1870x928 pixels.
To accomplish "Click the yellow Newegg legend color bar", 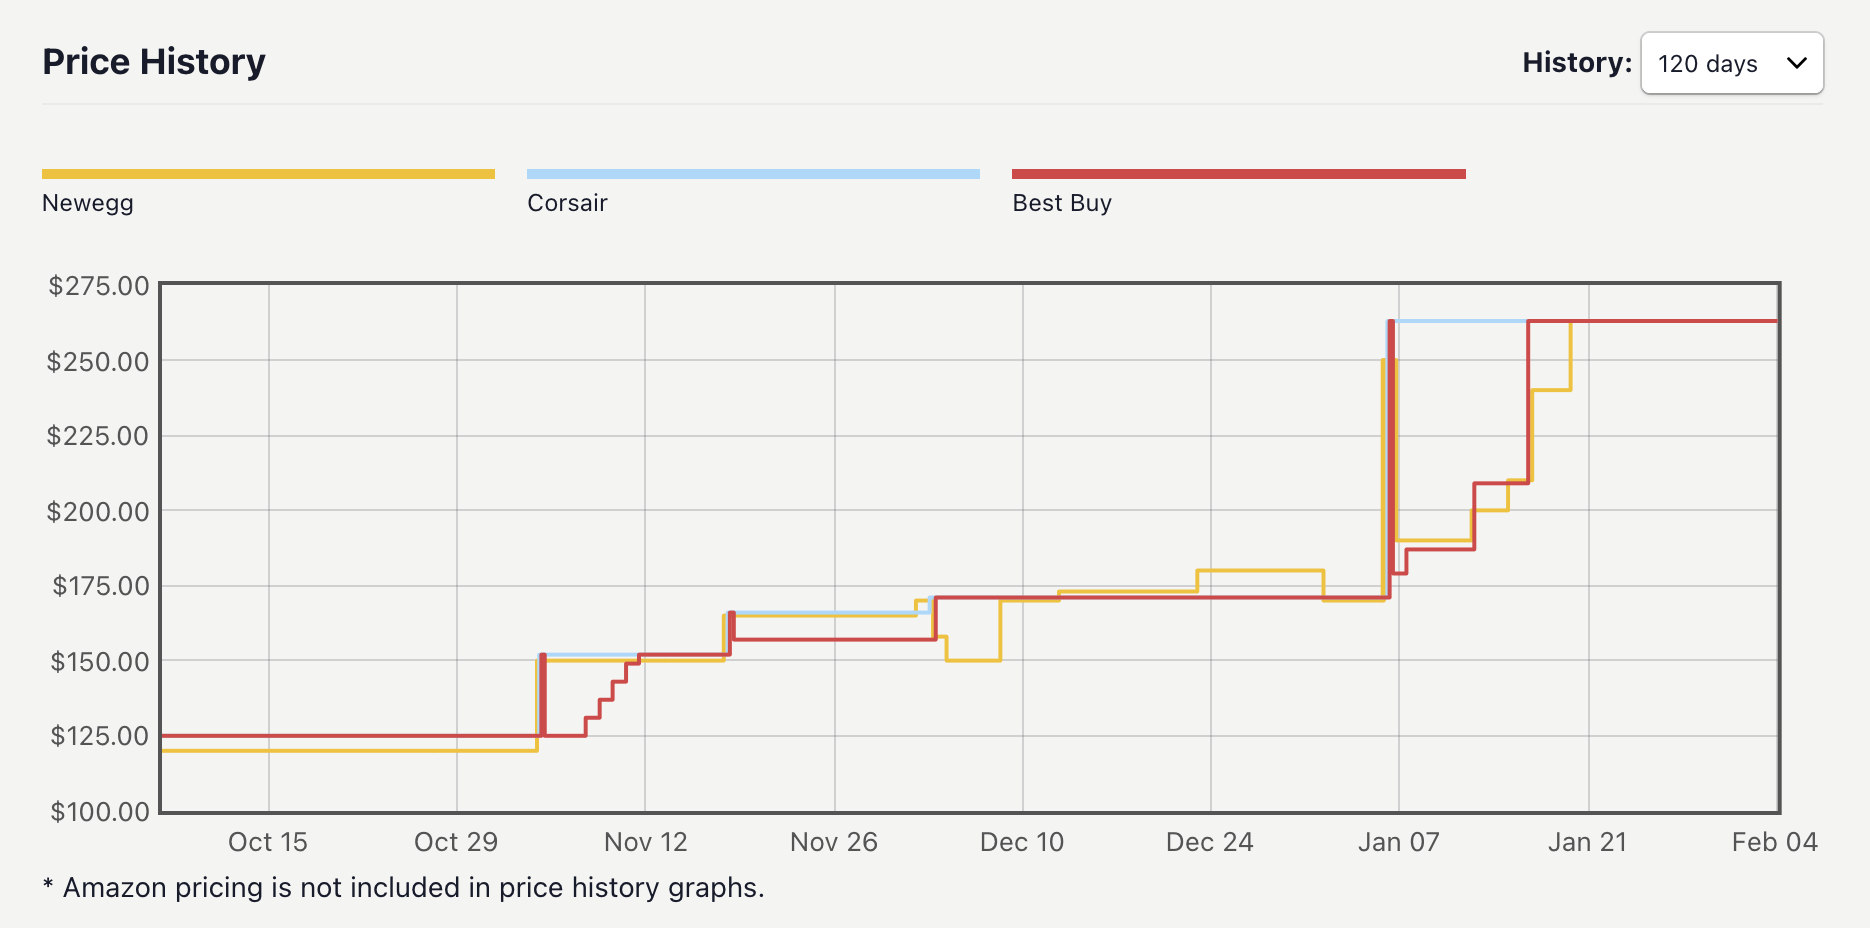I will [x=268, y=174].
